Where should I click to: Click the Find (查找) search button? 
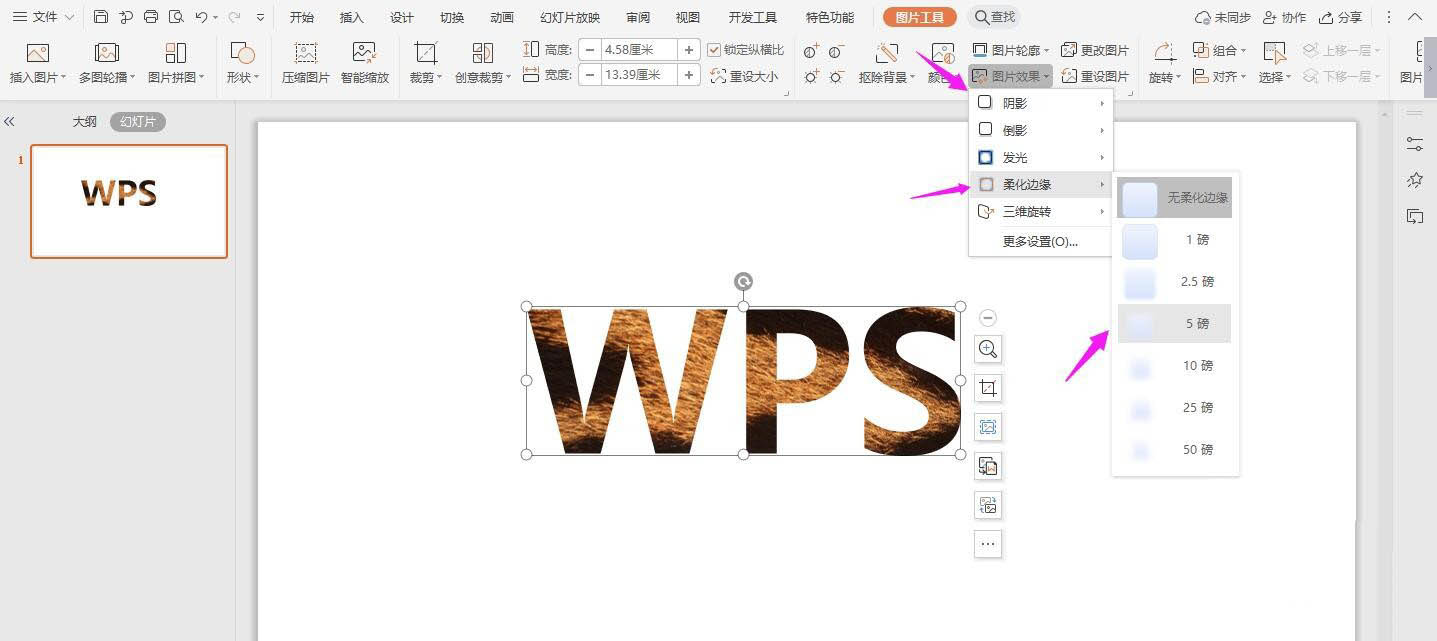point(994,17)
